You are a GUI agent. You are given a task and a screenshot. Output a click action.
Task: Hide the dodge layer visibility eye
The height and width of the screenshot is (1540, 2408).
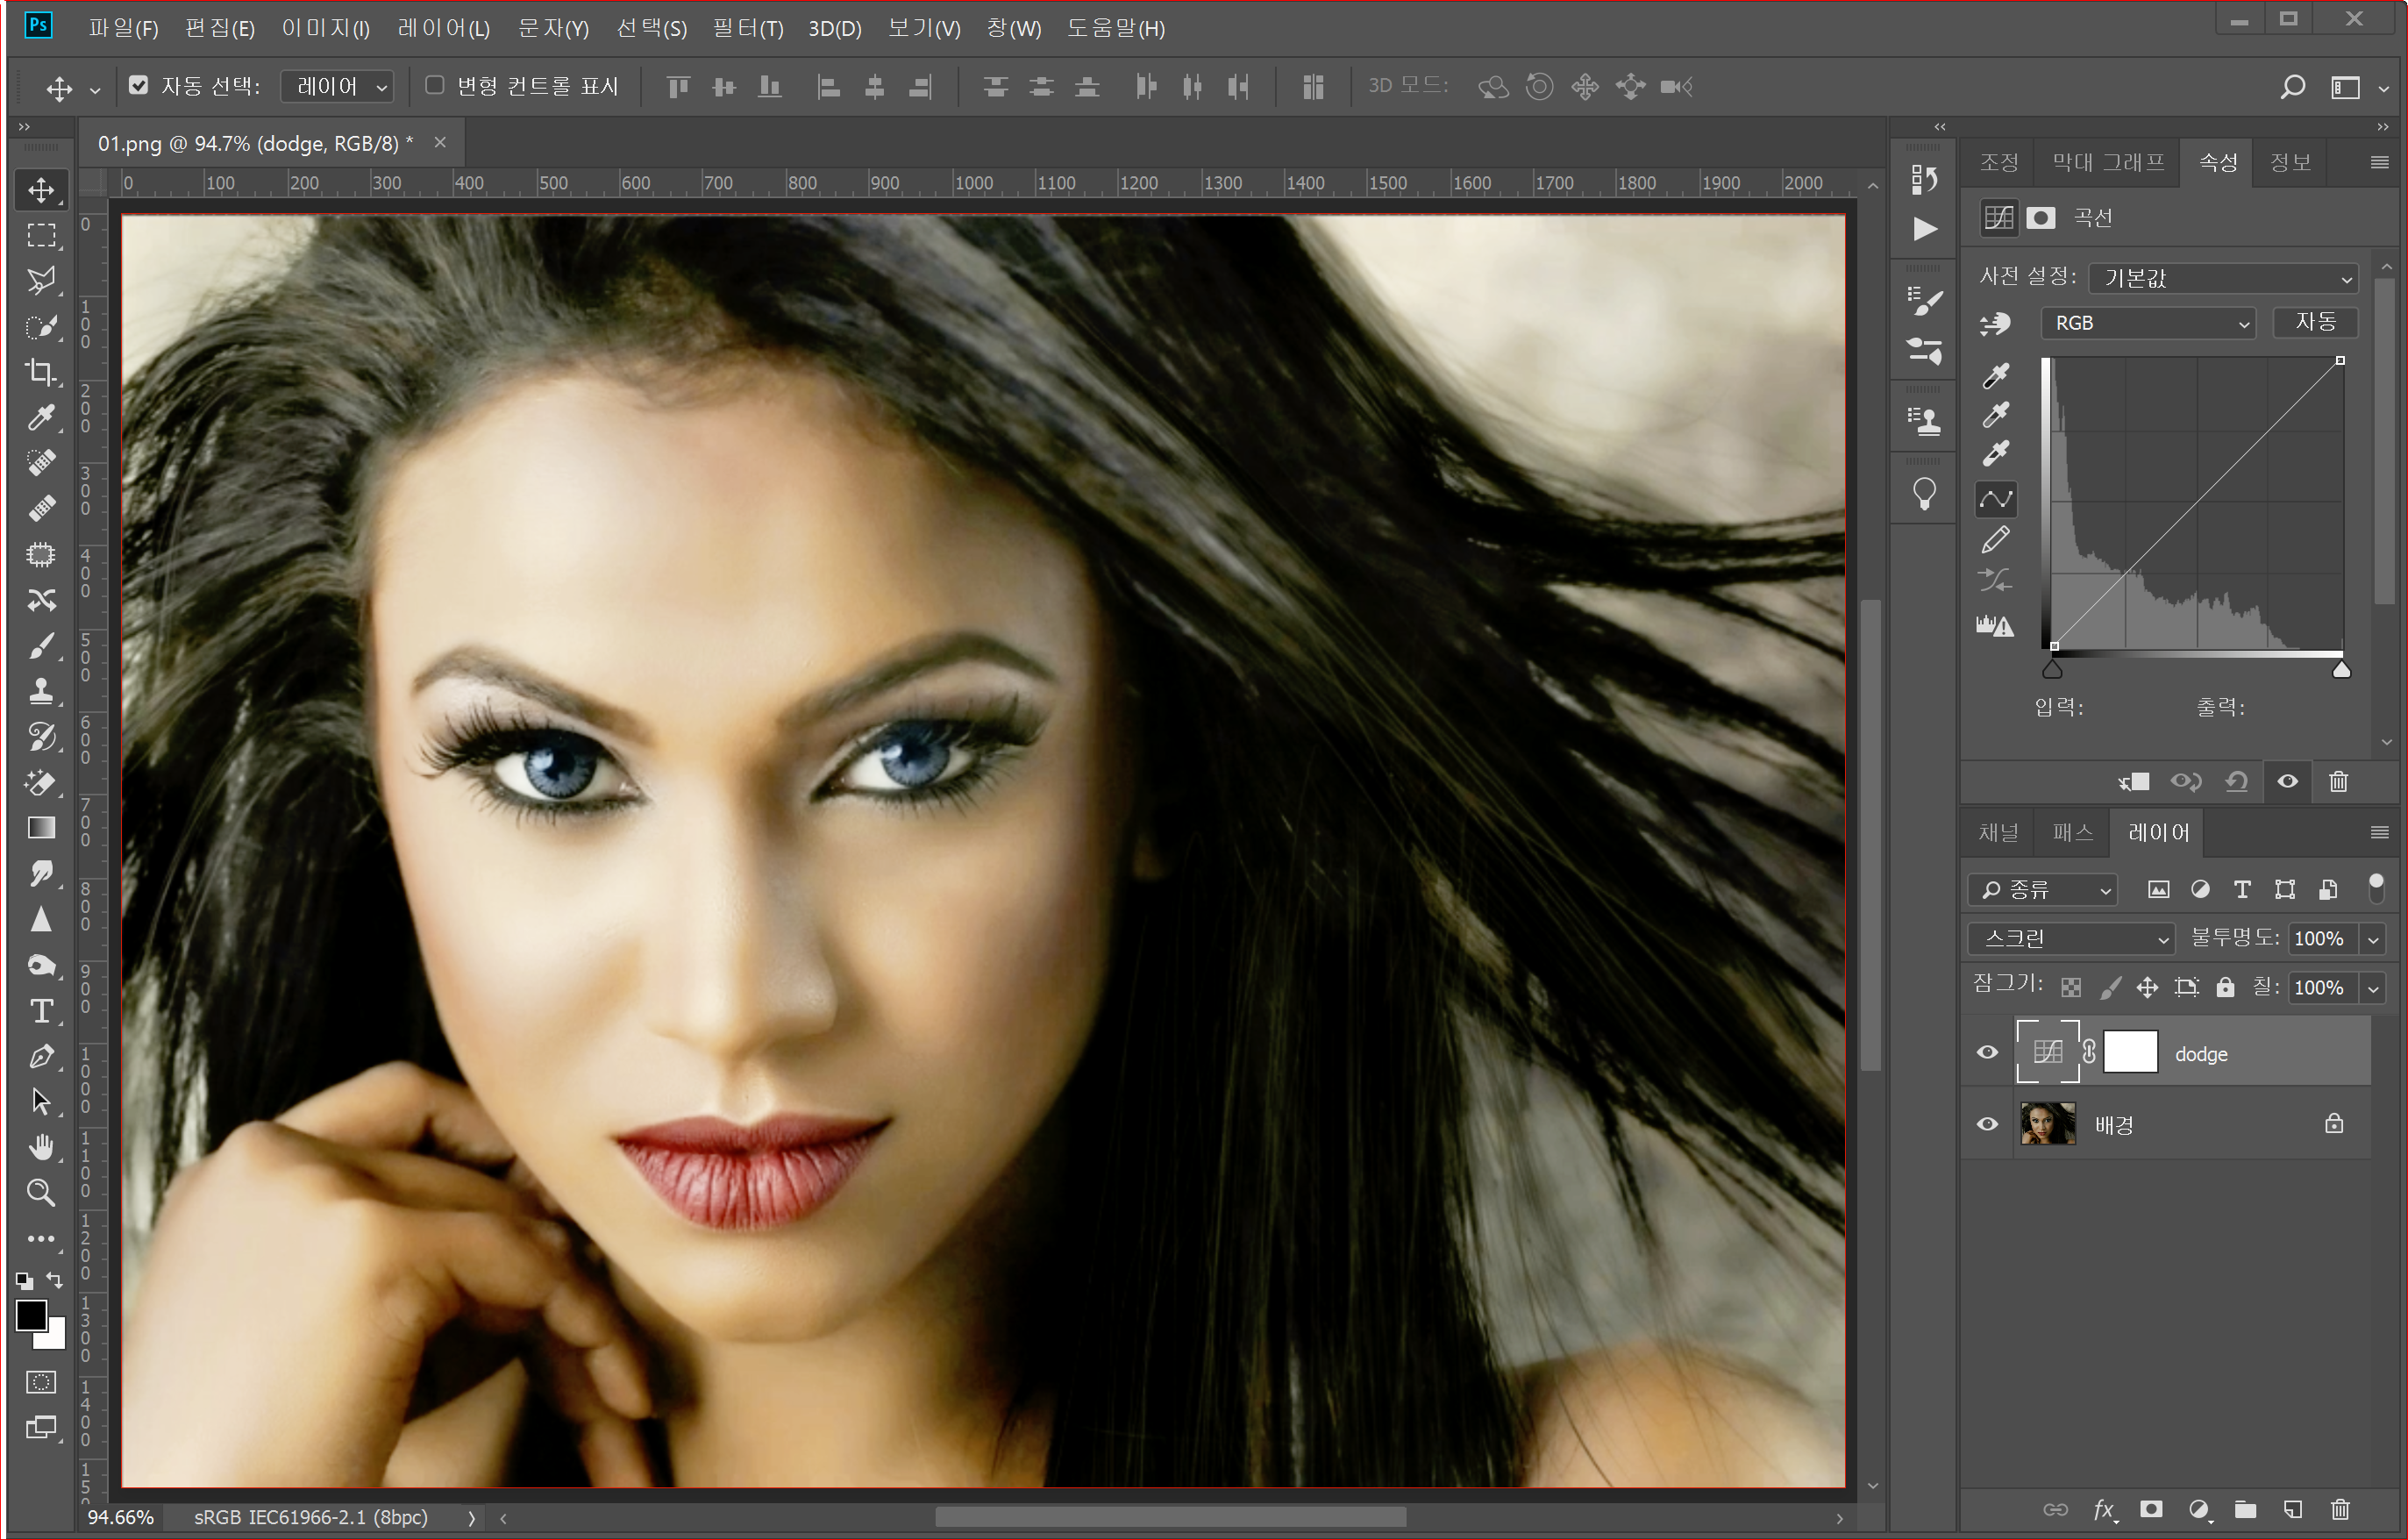[x=1987, y=1052]
